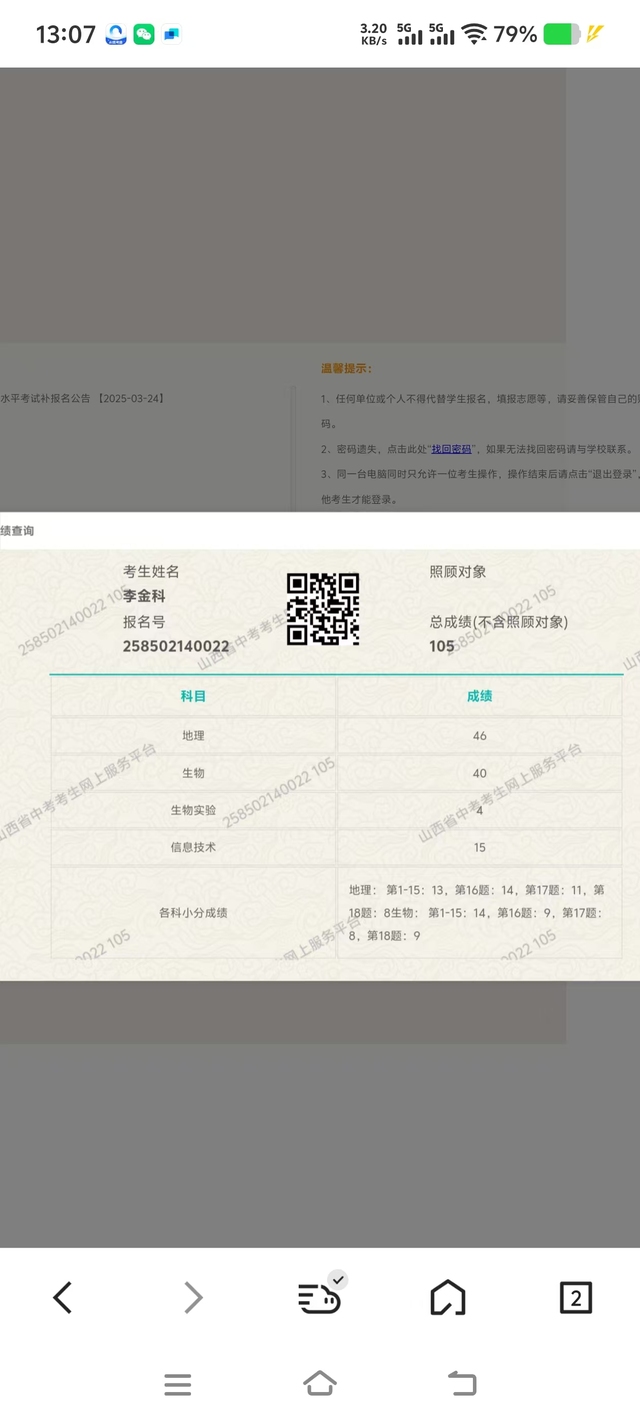Tap the QR code image
Viewport: 640px width, 1422px height.
point(323,608)
